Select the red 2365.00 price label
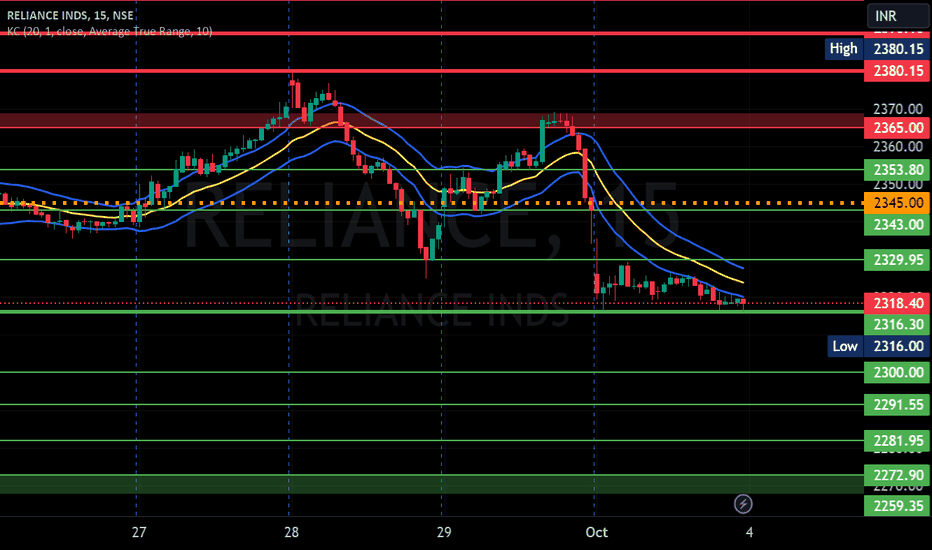The image size is (932, 550). (897, 128)
